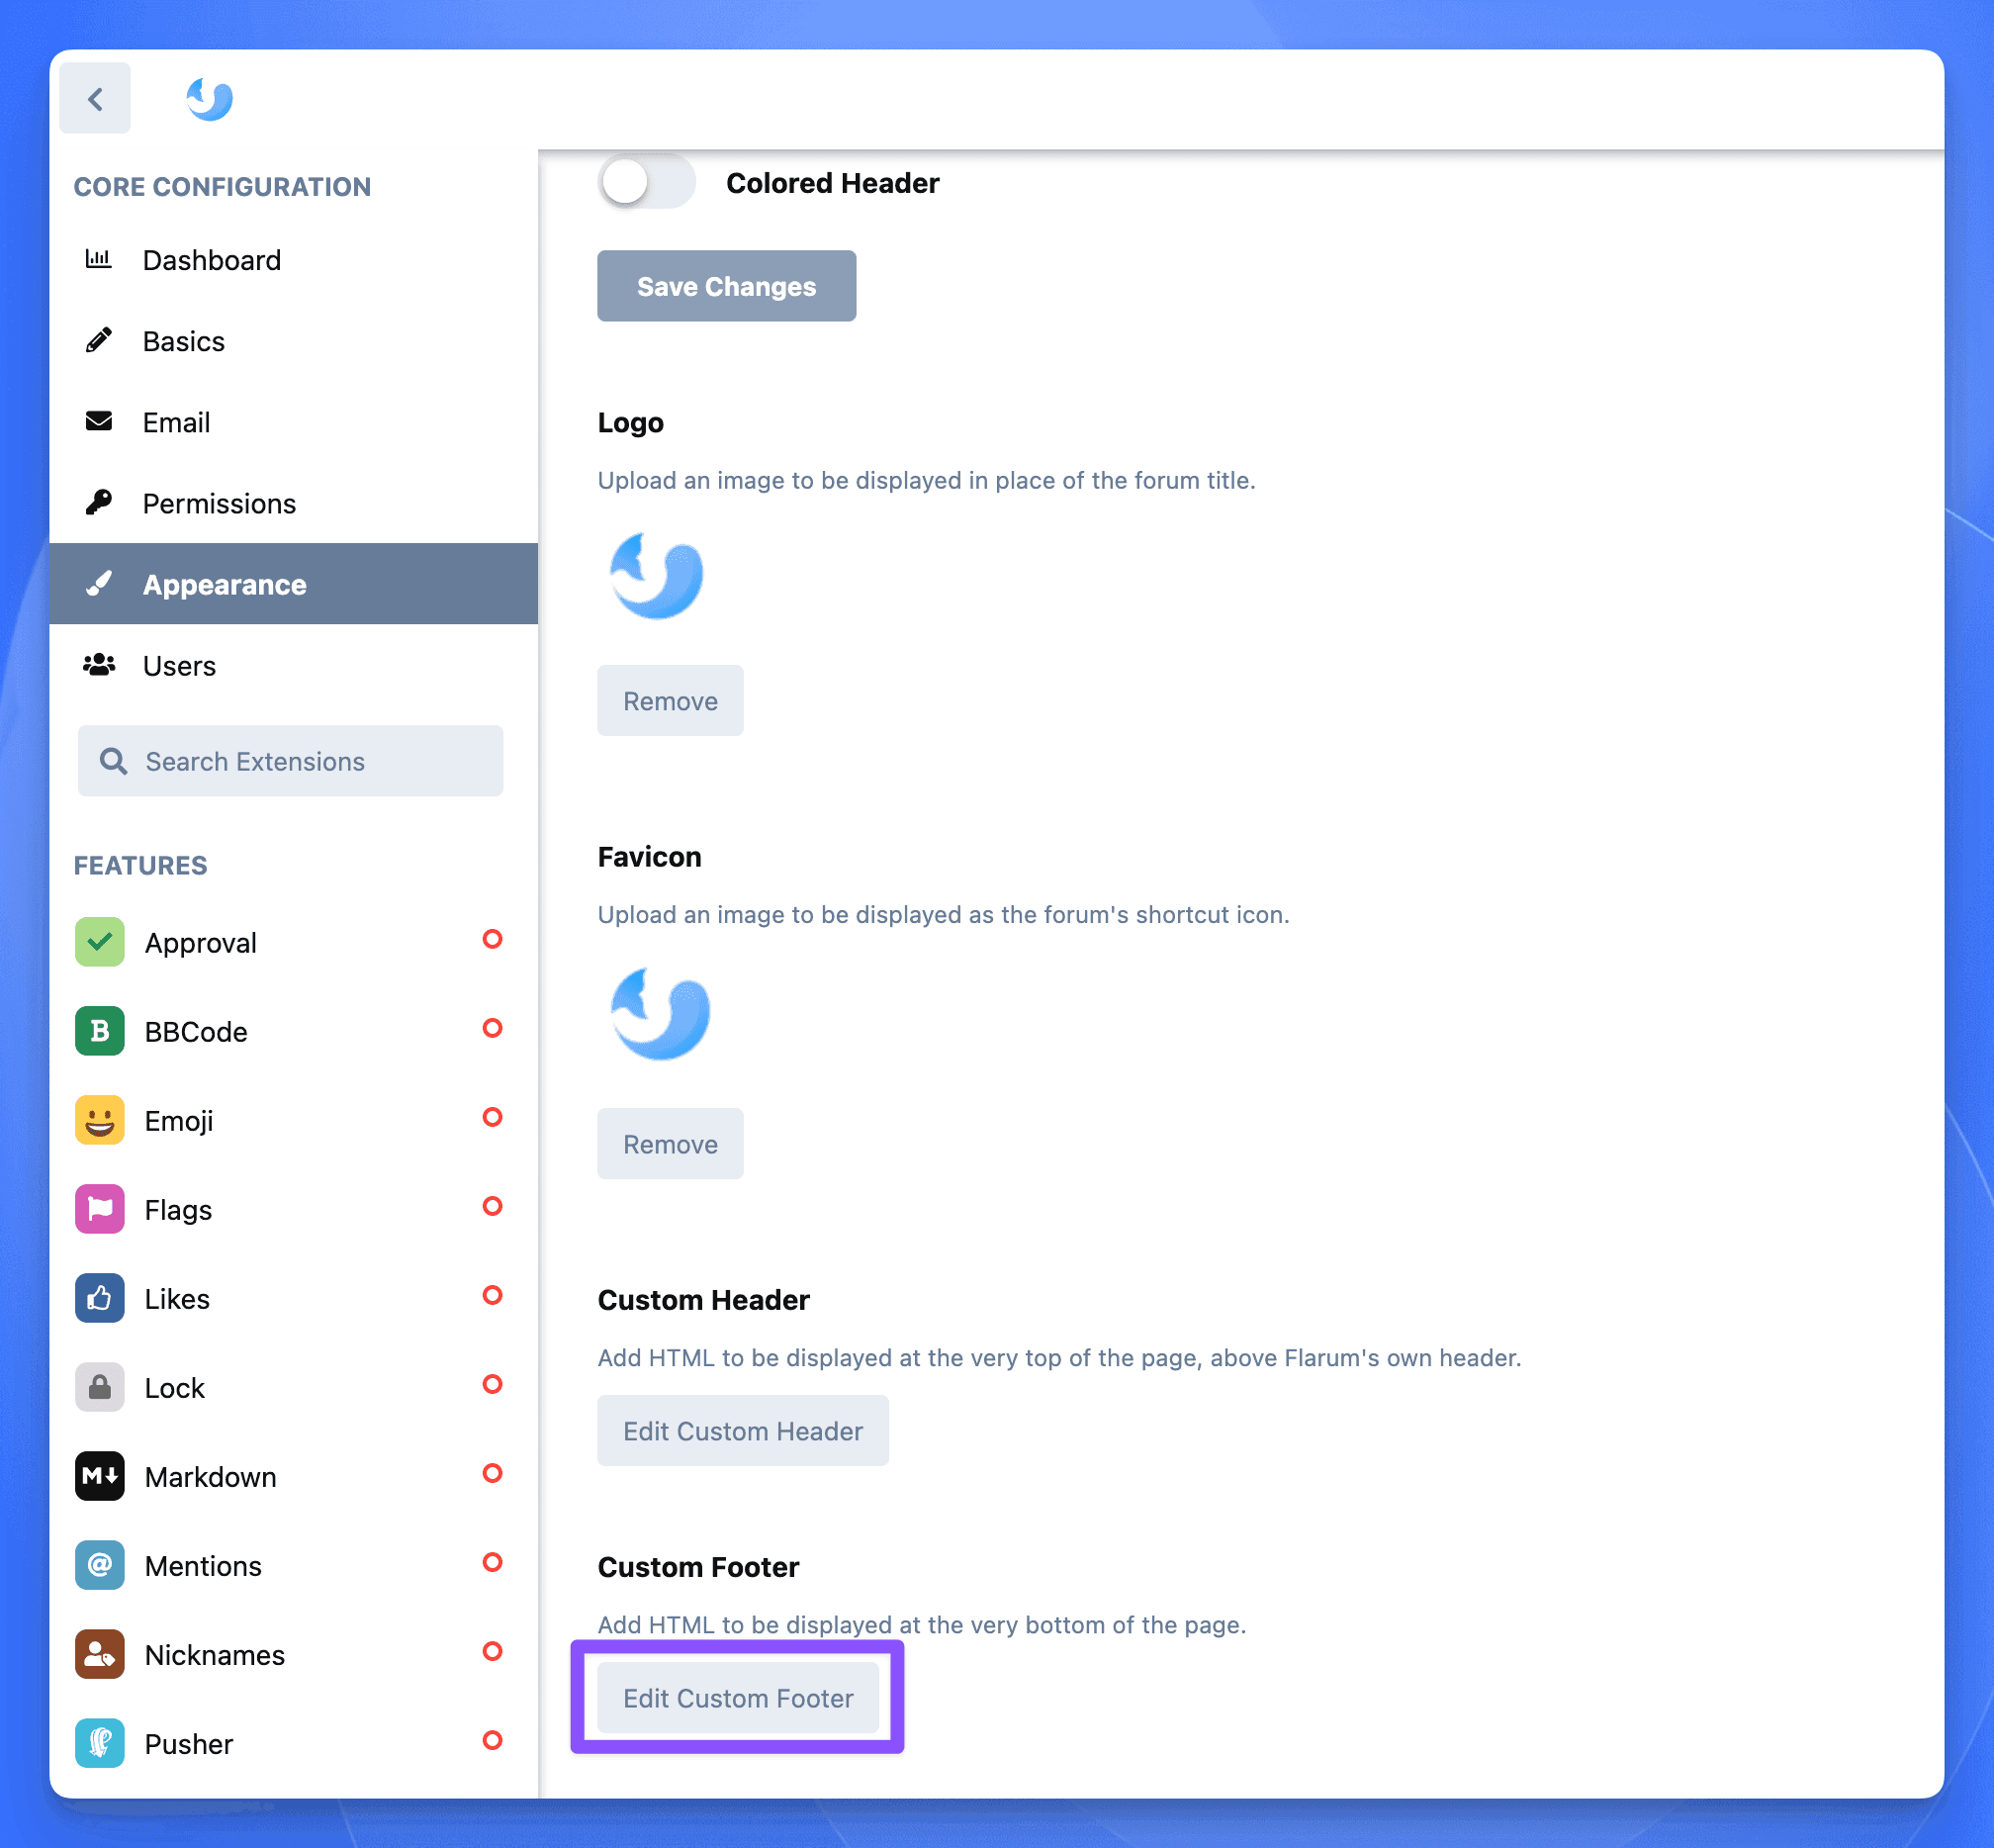Open Email settings via envelope icon
Image resolution: width=1994 pixels, height=1848 pixels.
[99, 421]
